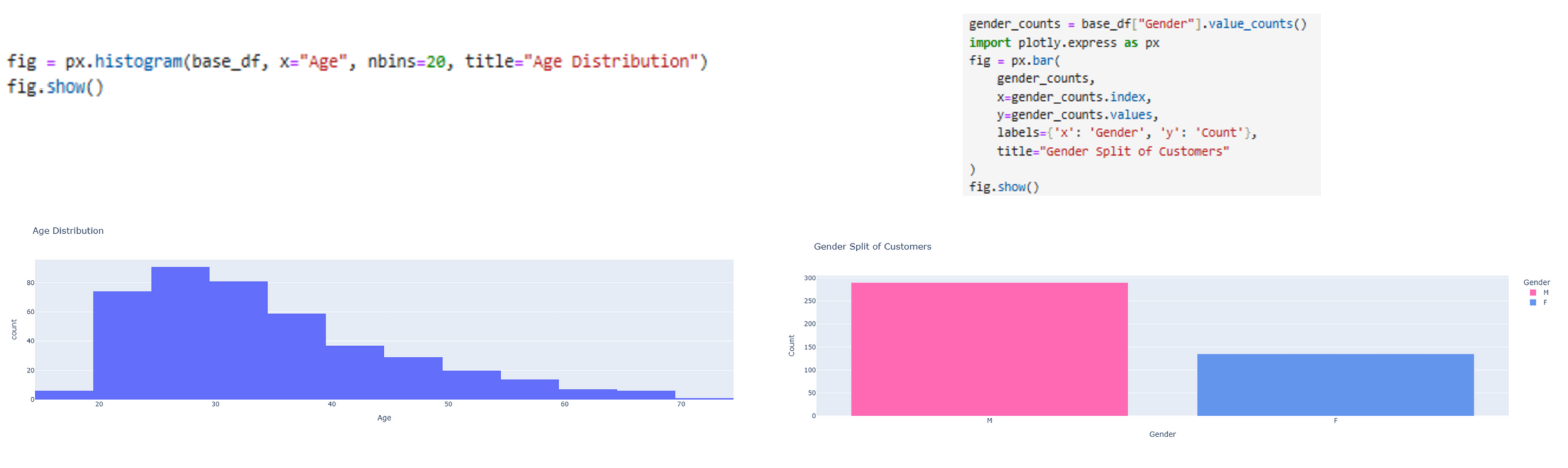This screenshot has height=468, width=1568.
Task: Click the 'M' tick label under the pink bar
Action: pos(989,422)
